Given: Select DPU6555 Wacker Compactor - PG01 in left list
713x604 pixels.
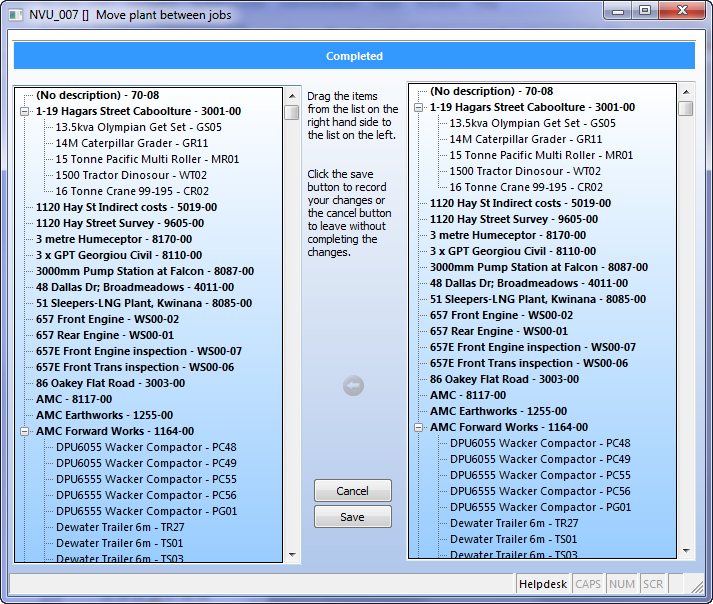Looking at the screenshot, I should point(146,511).
